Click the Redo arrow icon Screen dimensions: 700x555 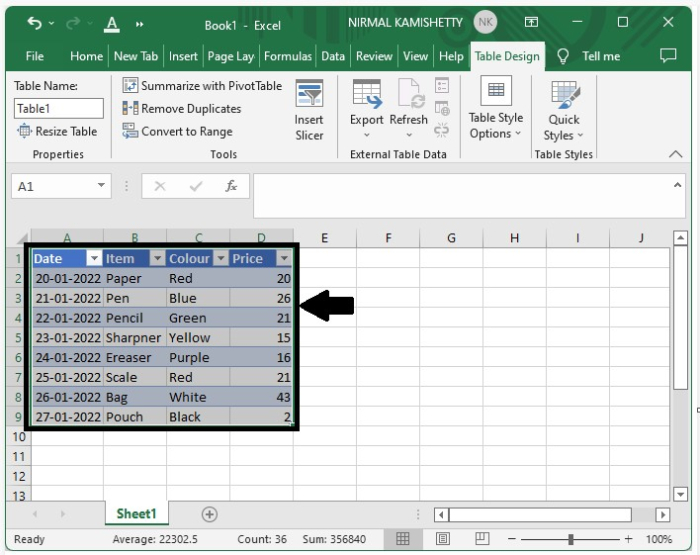coord(73,22)
